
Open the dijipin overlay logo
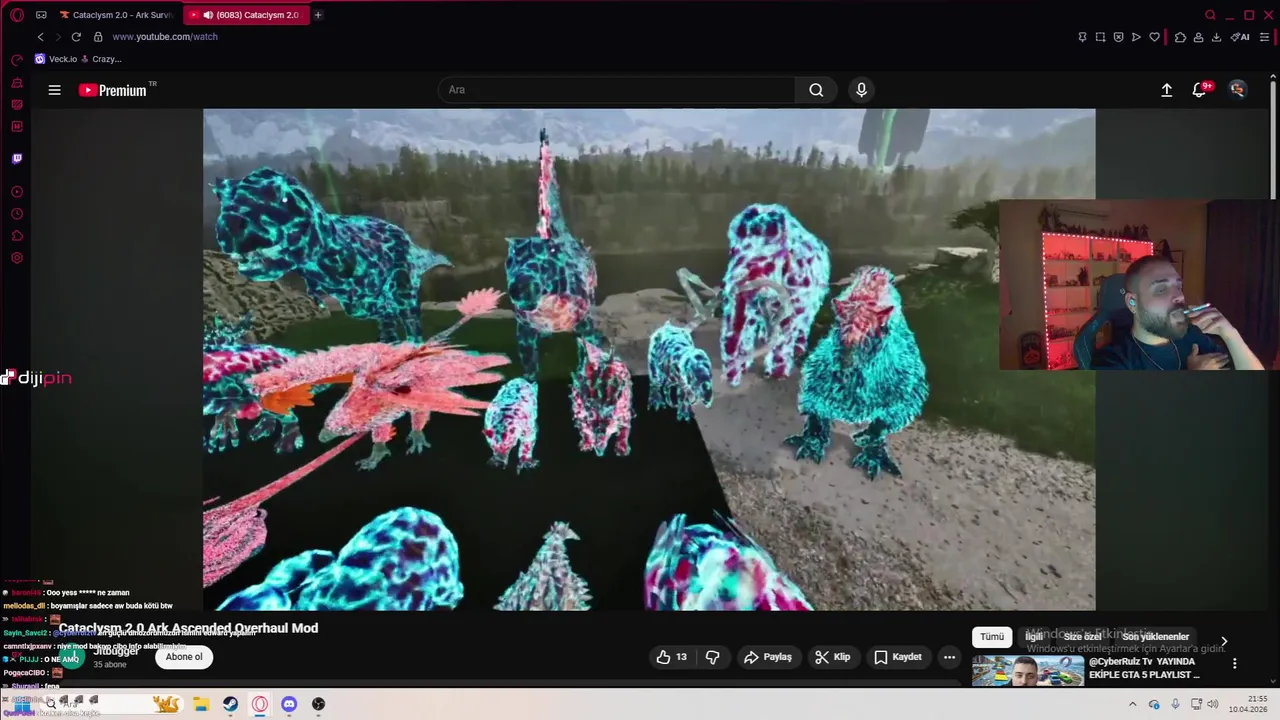(36, 378)
